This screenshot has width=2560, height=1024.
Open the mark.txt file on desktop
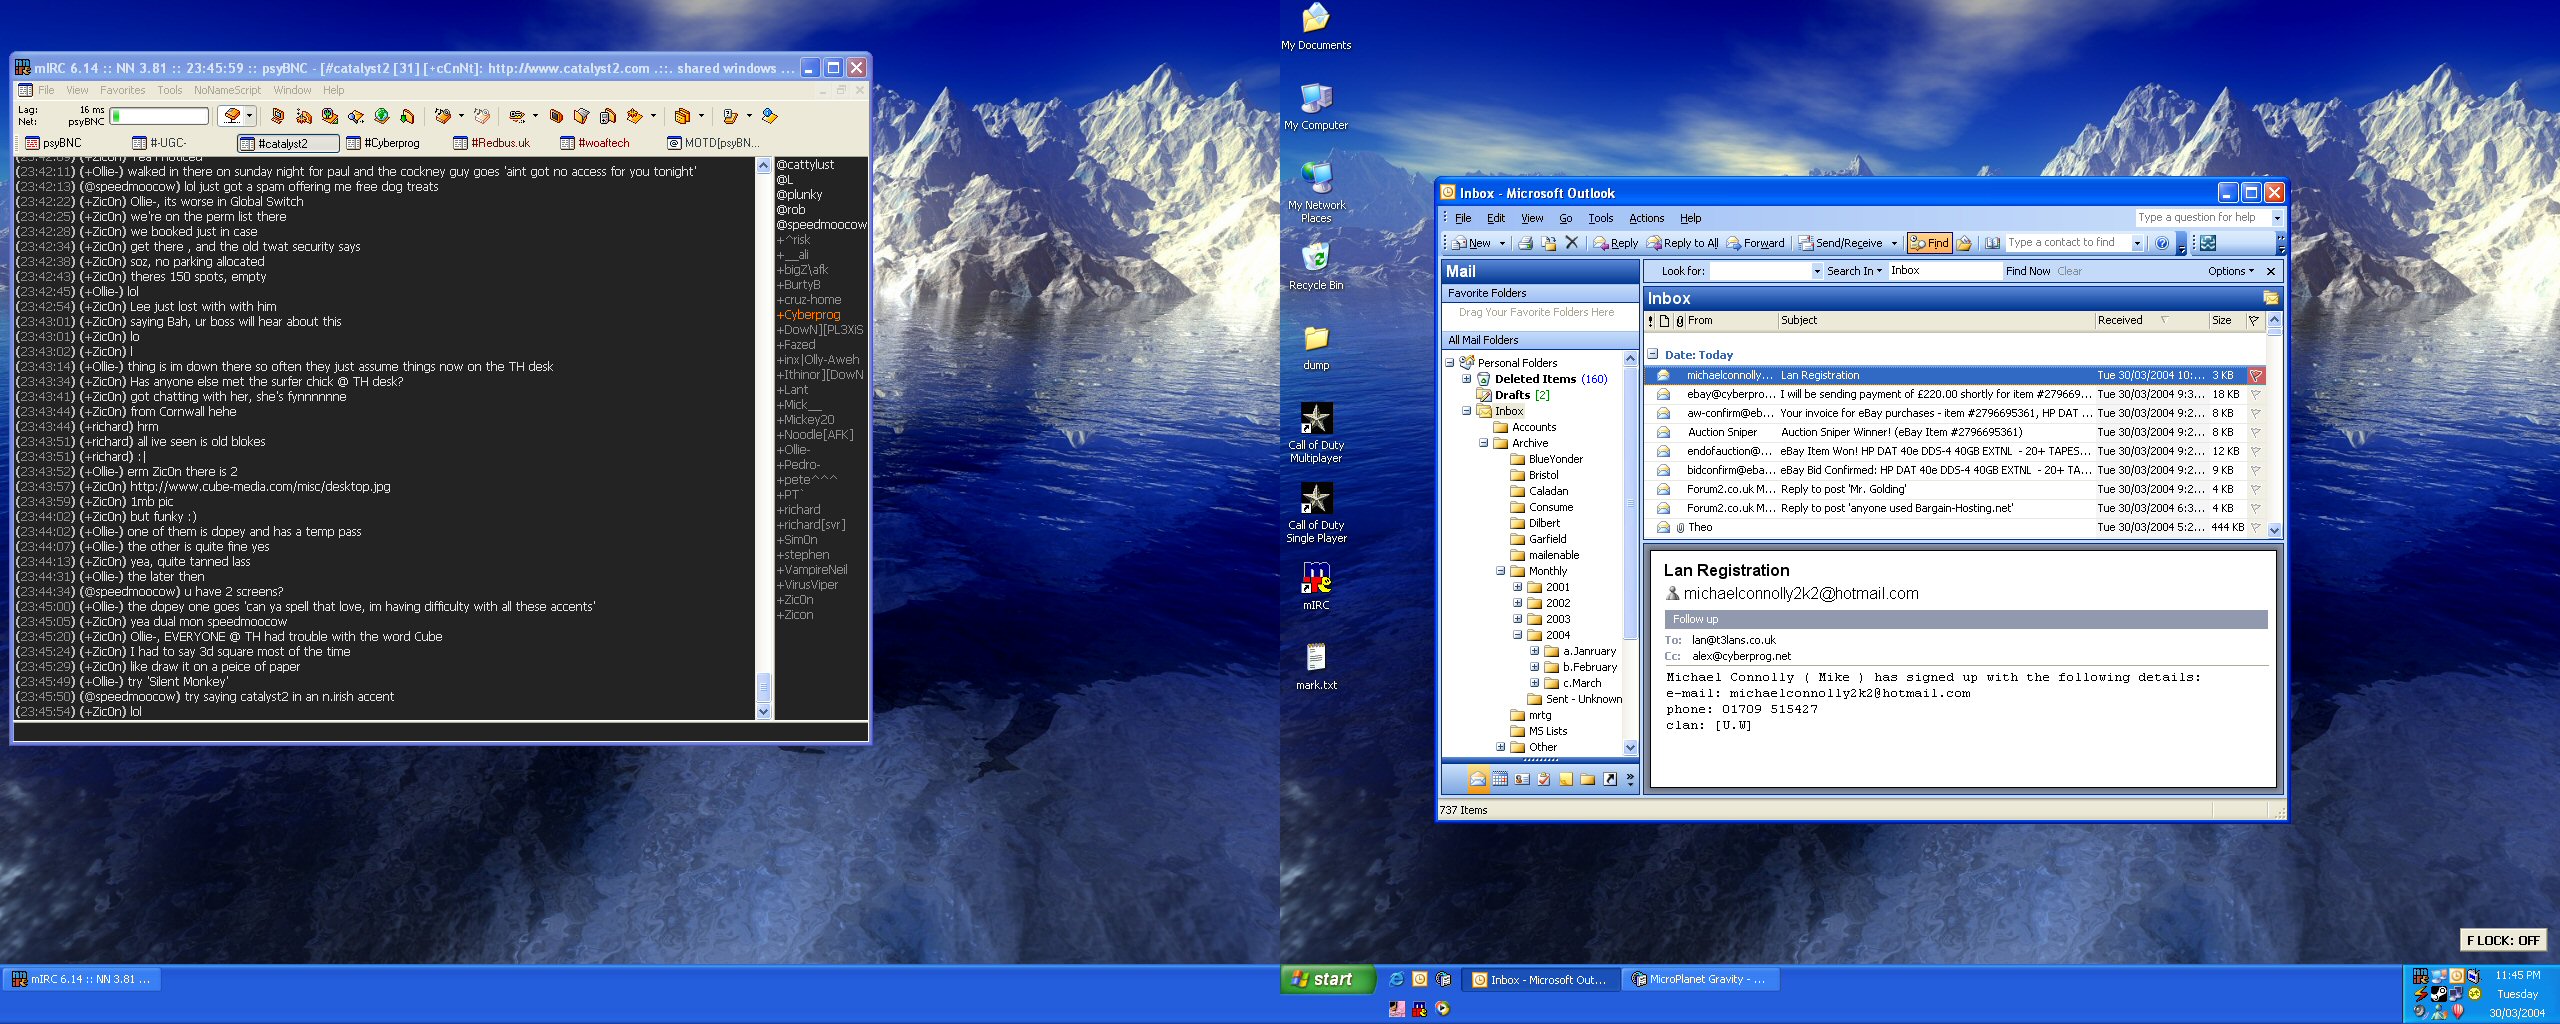1316,667
